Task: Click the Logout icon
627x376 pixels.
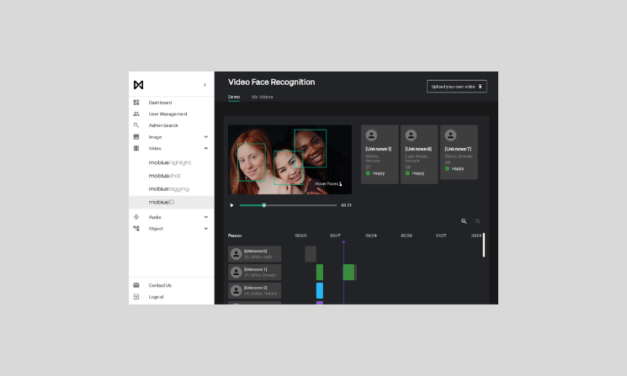Action: point(136,297)
